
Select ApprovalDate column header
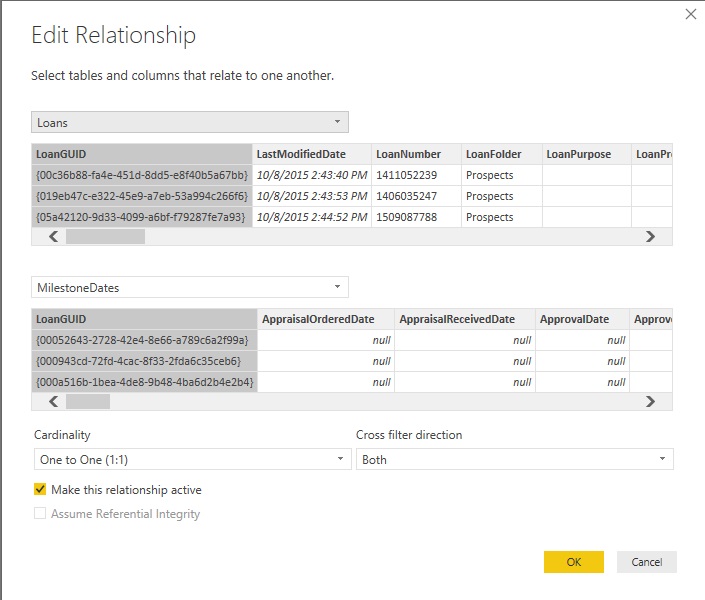click(x=582, y=319)
